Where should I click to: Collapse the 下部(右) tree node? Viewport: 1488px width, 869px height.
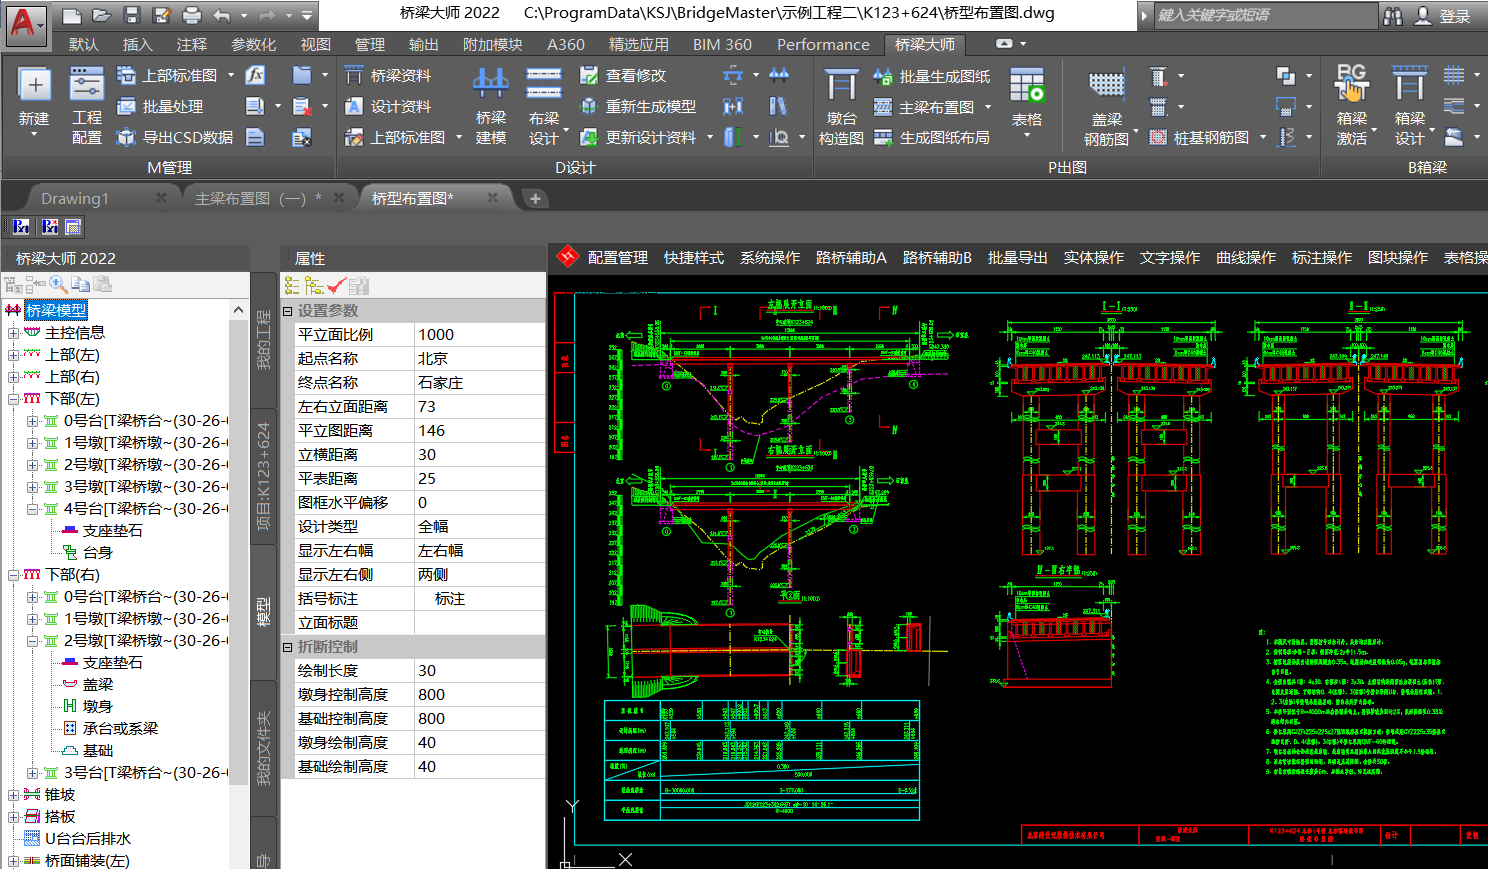[x=13, y=575]
